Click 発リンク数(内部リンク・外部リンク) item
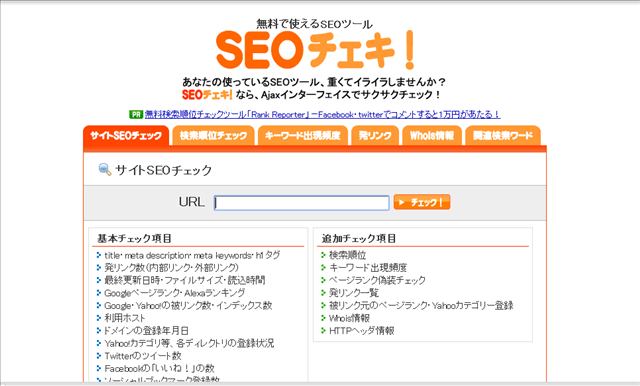Viewport: 640px width, 386px height. (171, 268)
